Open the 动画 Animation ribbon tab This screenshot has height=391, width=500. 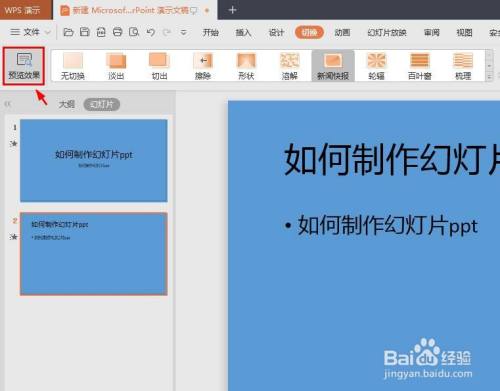point(342,32)
